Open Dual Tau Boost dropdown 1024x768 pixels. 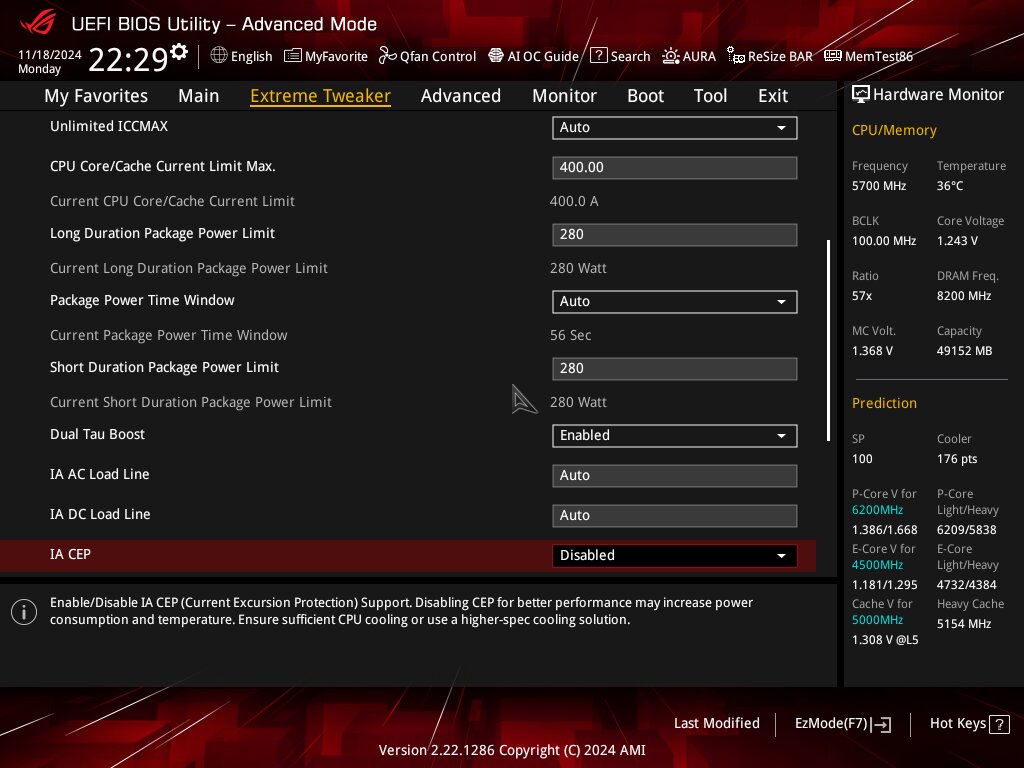[x=675, y=436]
